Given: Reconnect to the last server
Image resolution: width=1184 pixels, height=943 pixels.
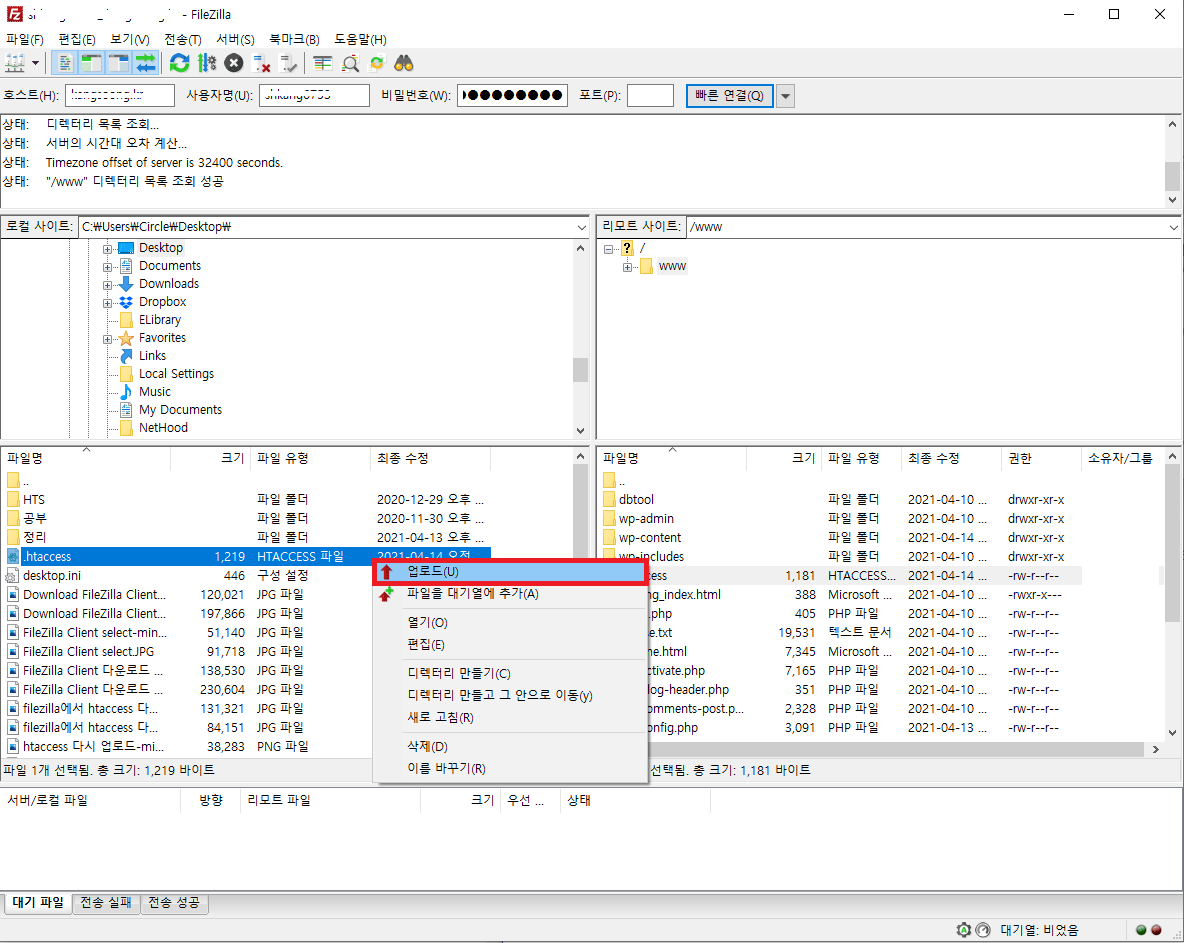Looking at the screenshot, I should 288,63.
